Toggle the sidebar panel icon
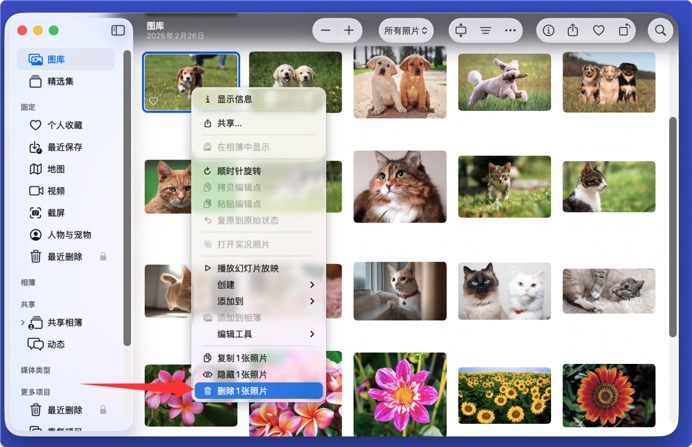This screenshot has width=692, height=447. 118,30
